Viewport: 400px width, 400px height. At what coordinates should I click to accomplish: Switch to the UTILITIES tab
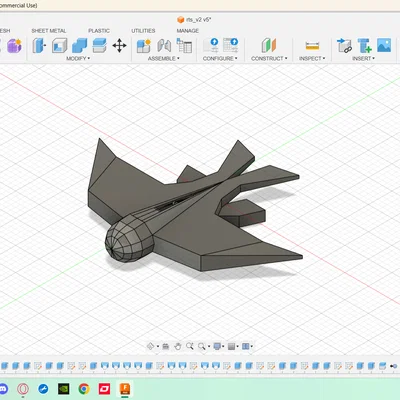(x=143, y=31)
